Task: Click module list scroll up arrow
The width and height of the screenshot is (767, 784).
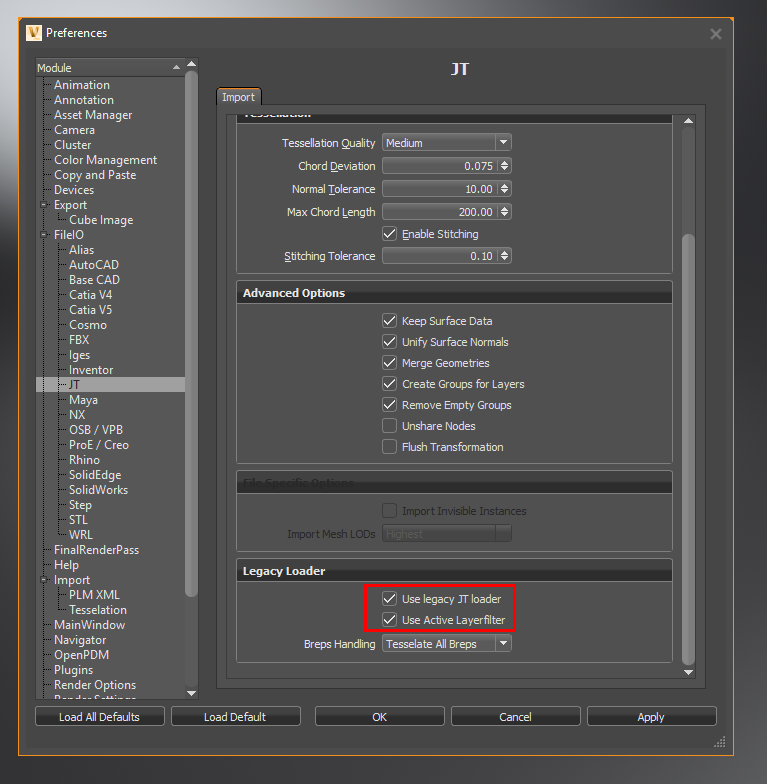Action: tap(191, 64)
